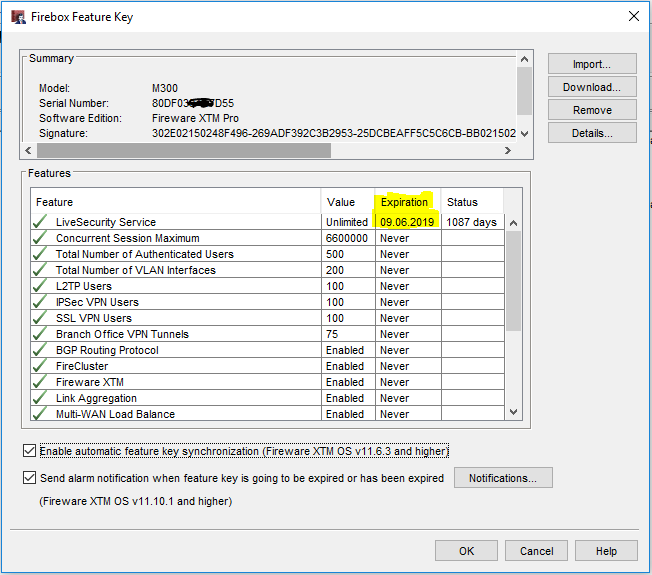Click the Fireware XTM Pro edition text
The width and height of the screenshot is (652, 575).
[x=195, y=118]
